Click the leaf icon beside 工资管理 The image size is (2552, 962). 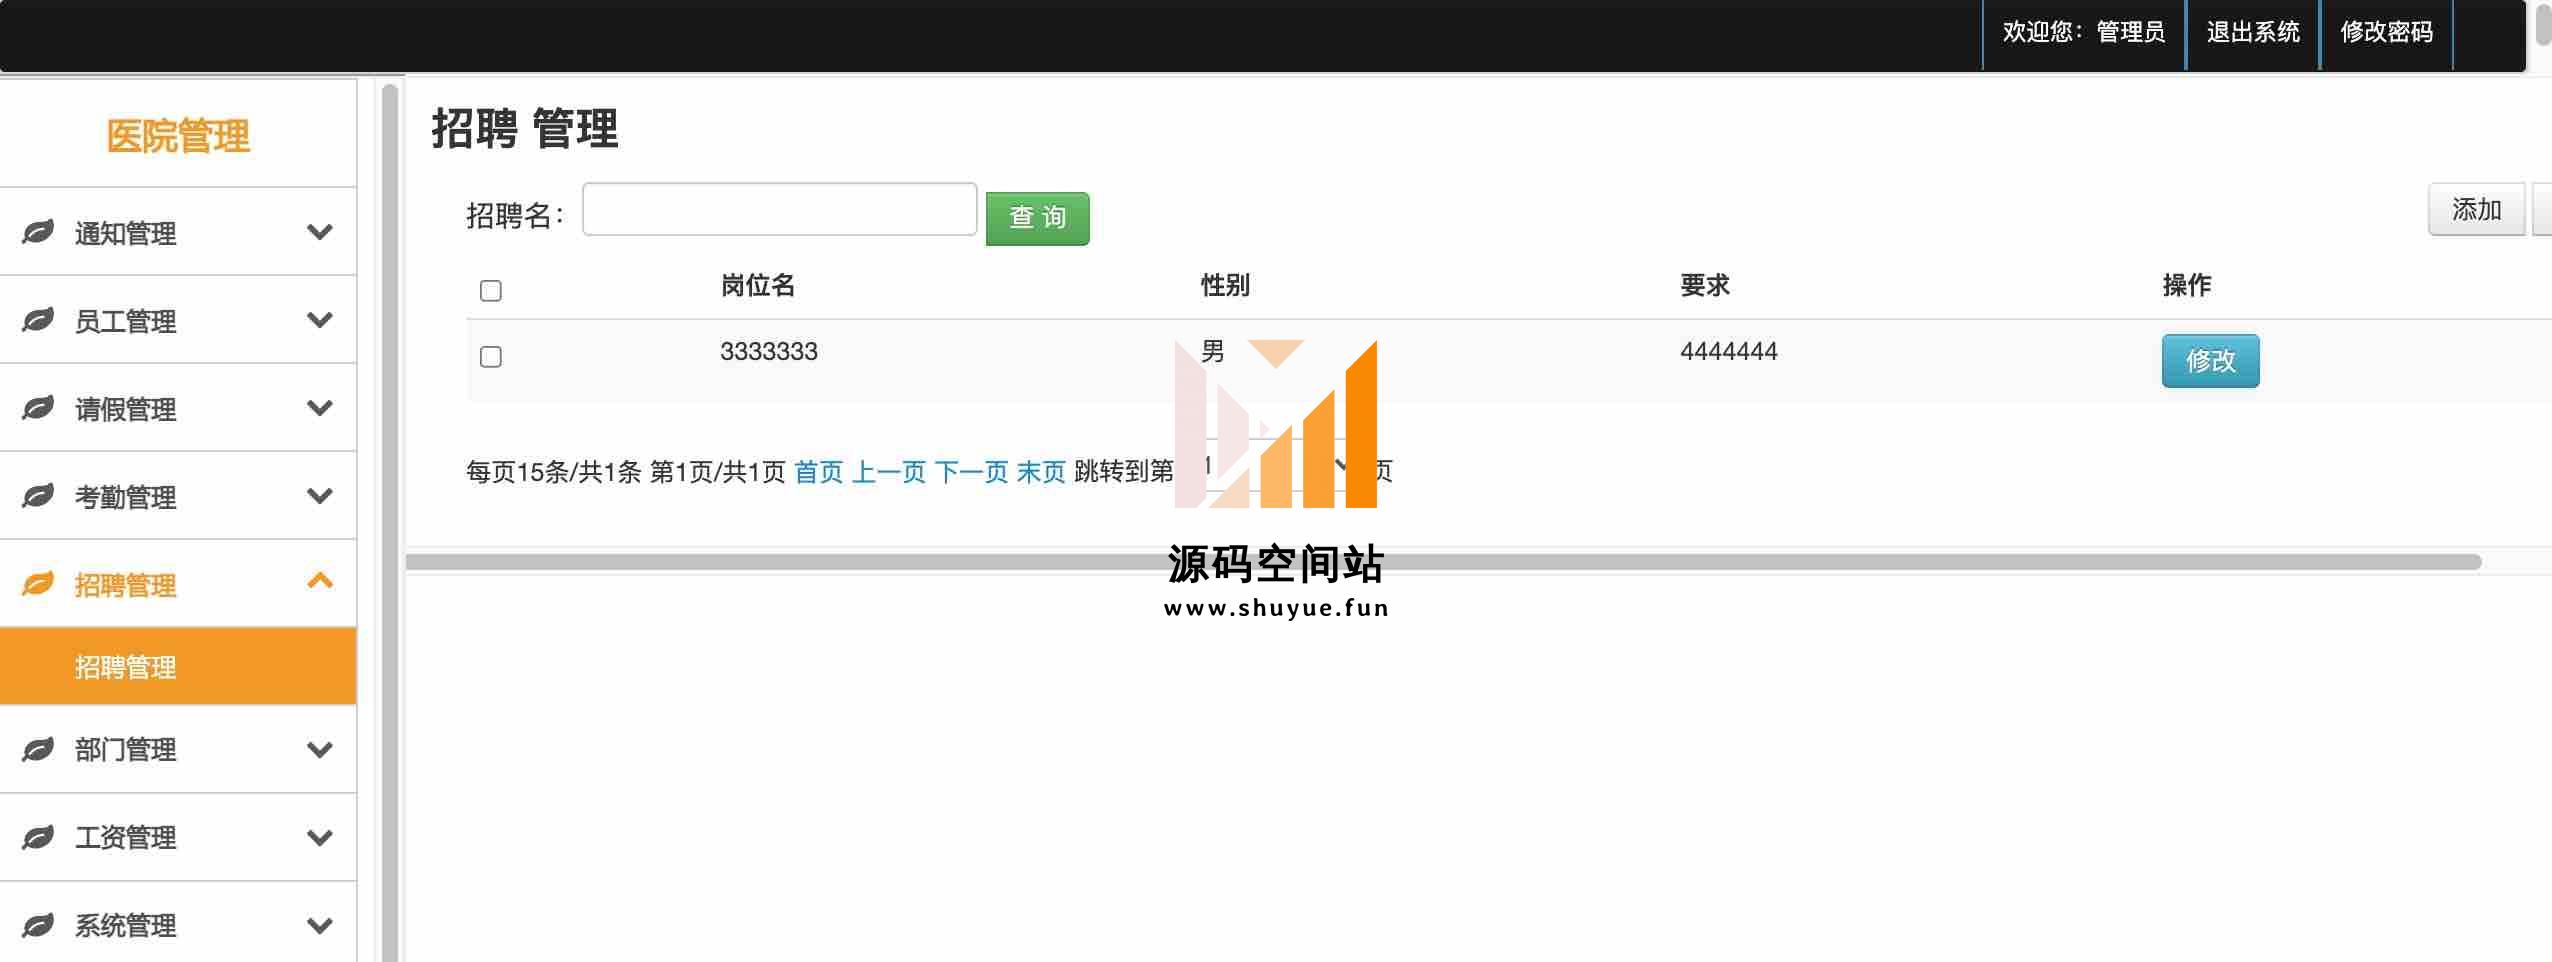38,837
